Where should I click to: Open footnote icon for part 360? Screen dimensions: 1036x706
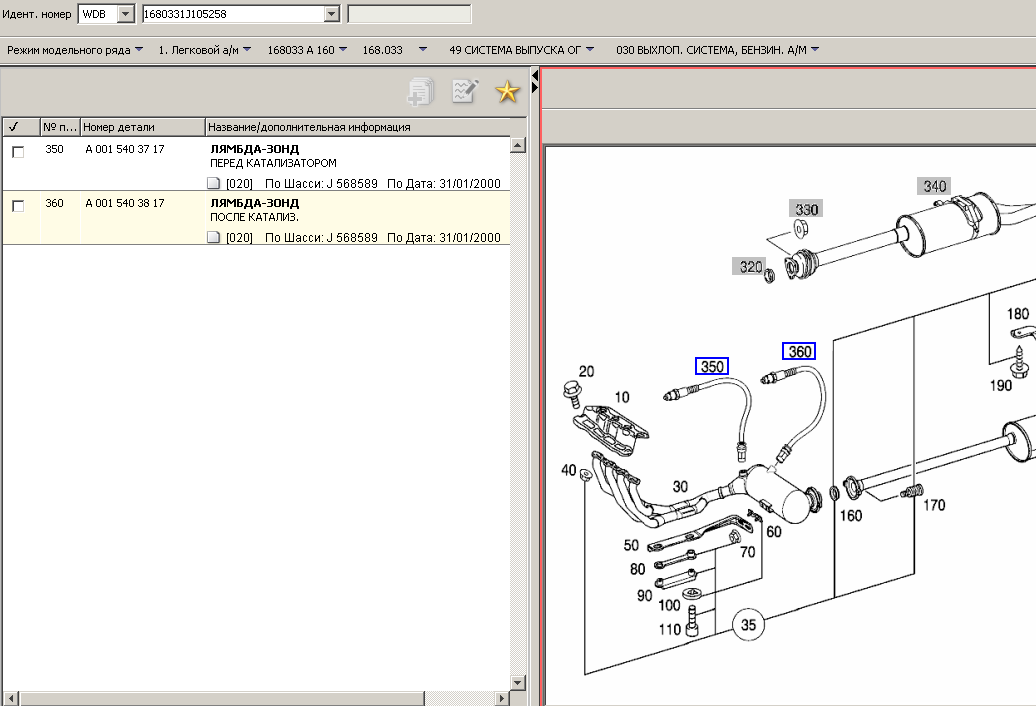point(213,238)
